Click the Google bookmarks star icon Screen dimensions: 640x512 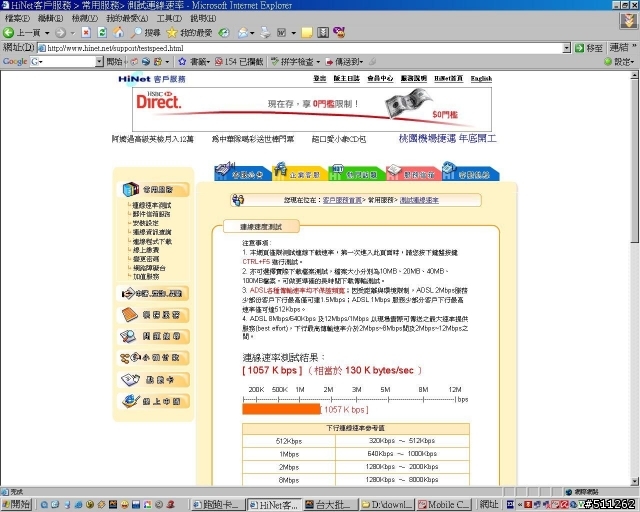coord(182,62)
